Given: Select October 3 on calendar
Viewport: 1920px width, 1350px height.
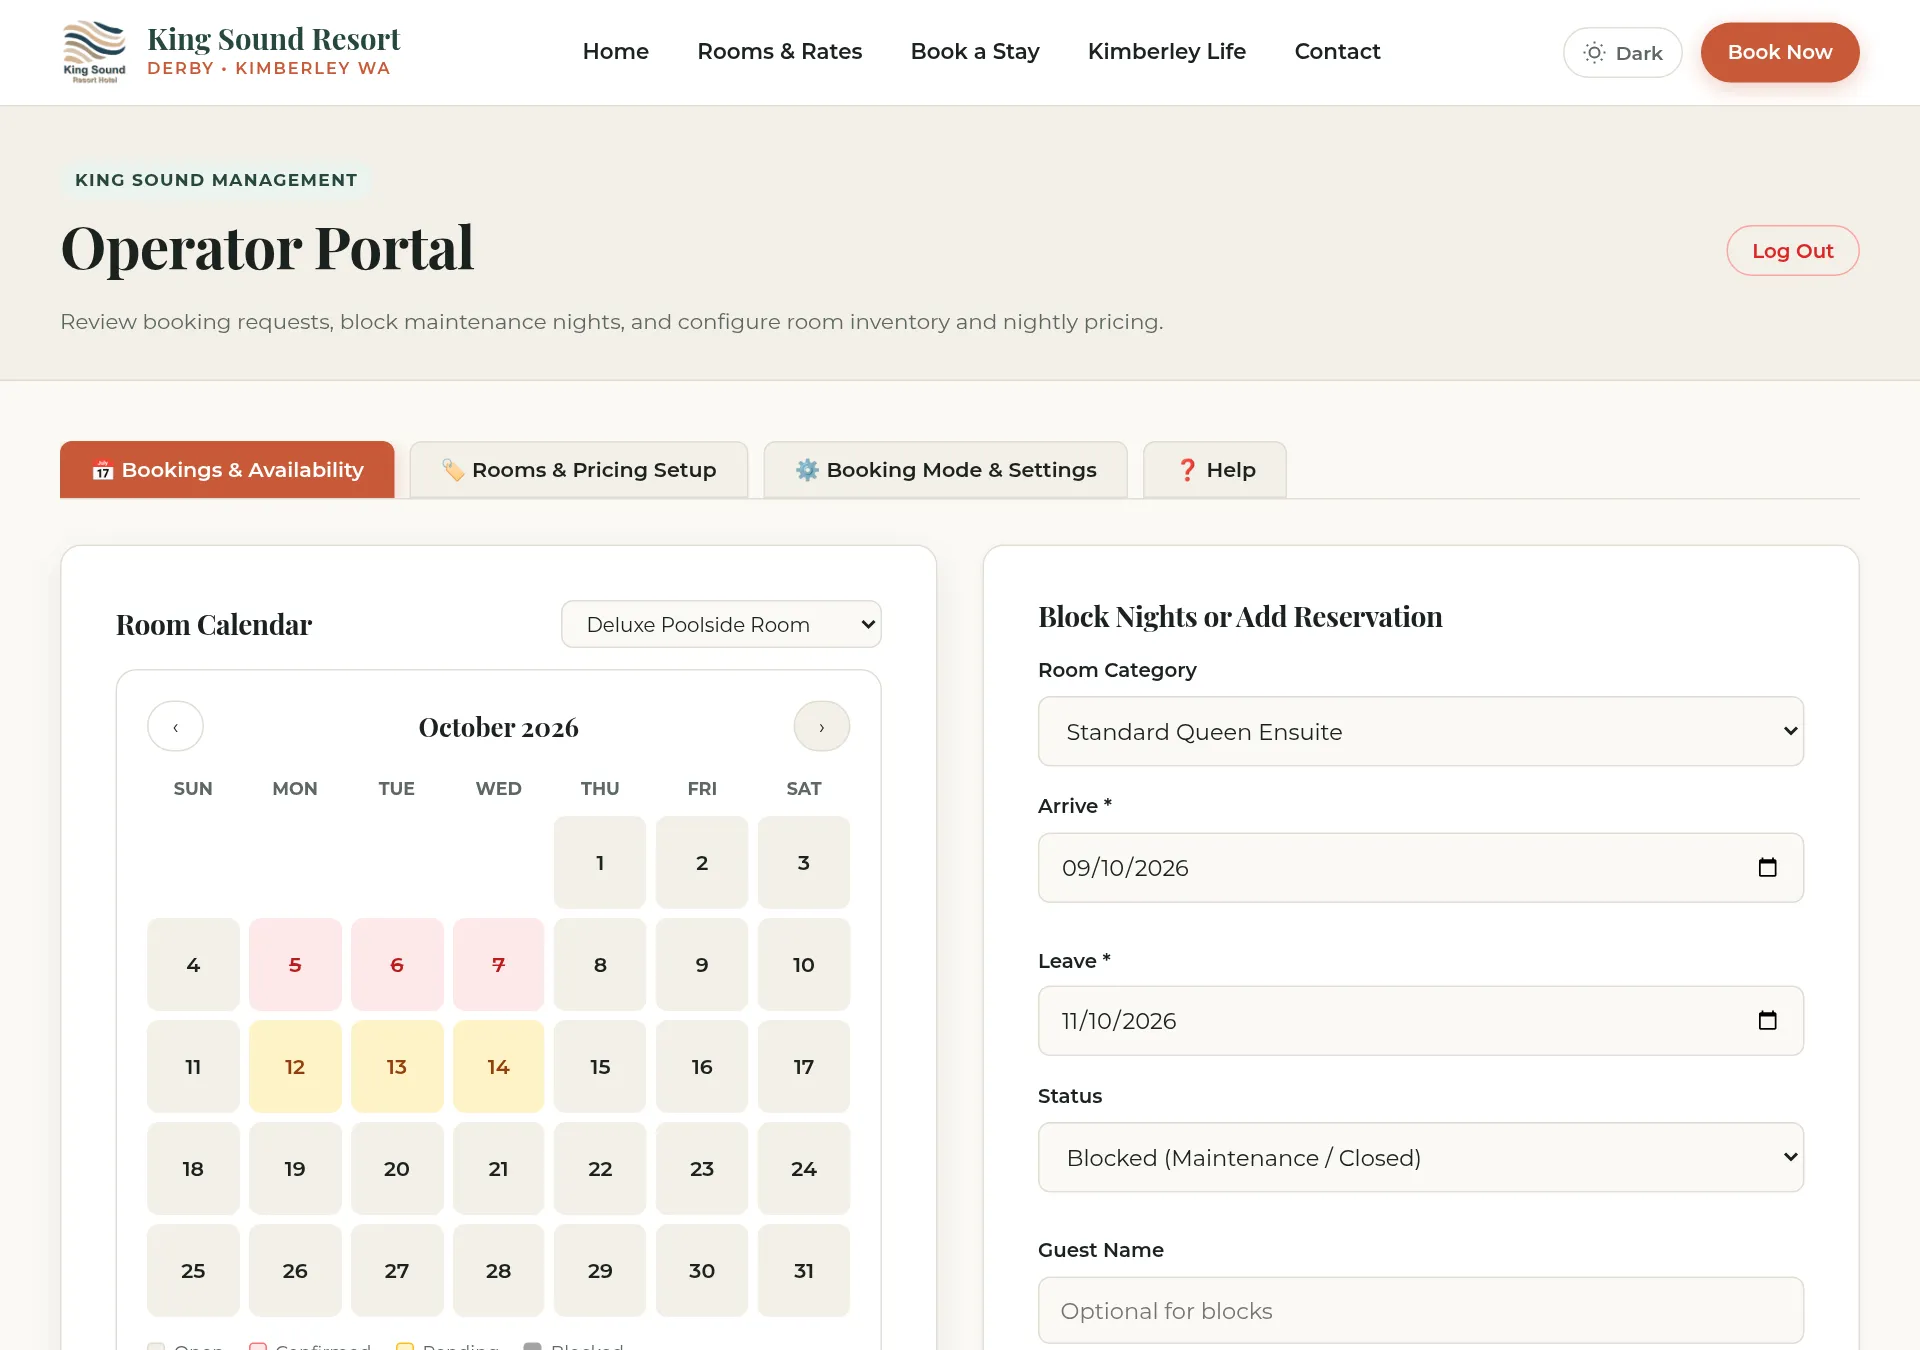Looking at the screenshot, I should point(803,862).
